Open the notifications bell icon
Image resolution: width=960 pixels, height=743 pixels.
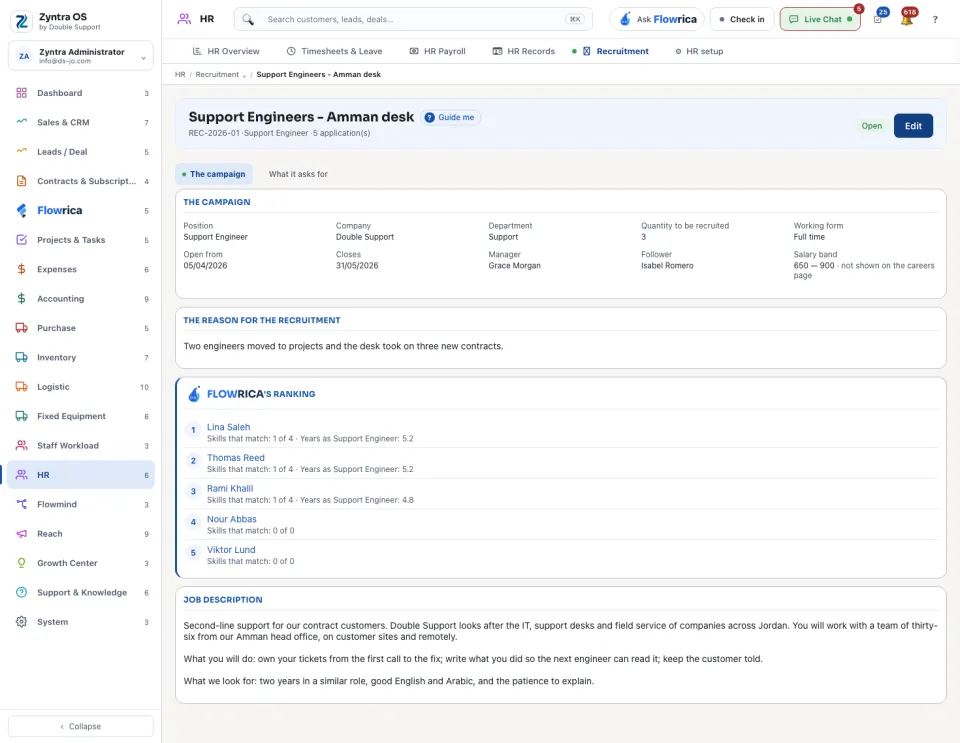click(x=907, y=20)
